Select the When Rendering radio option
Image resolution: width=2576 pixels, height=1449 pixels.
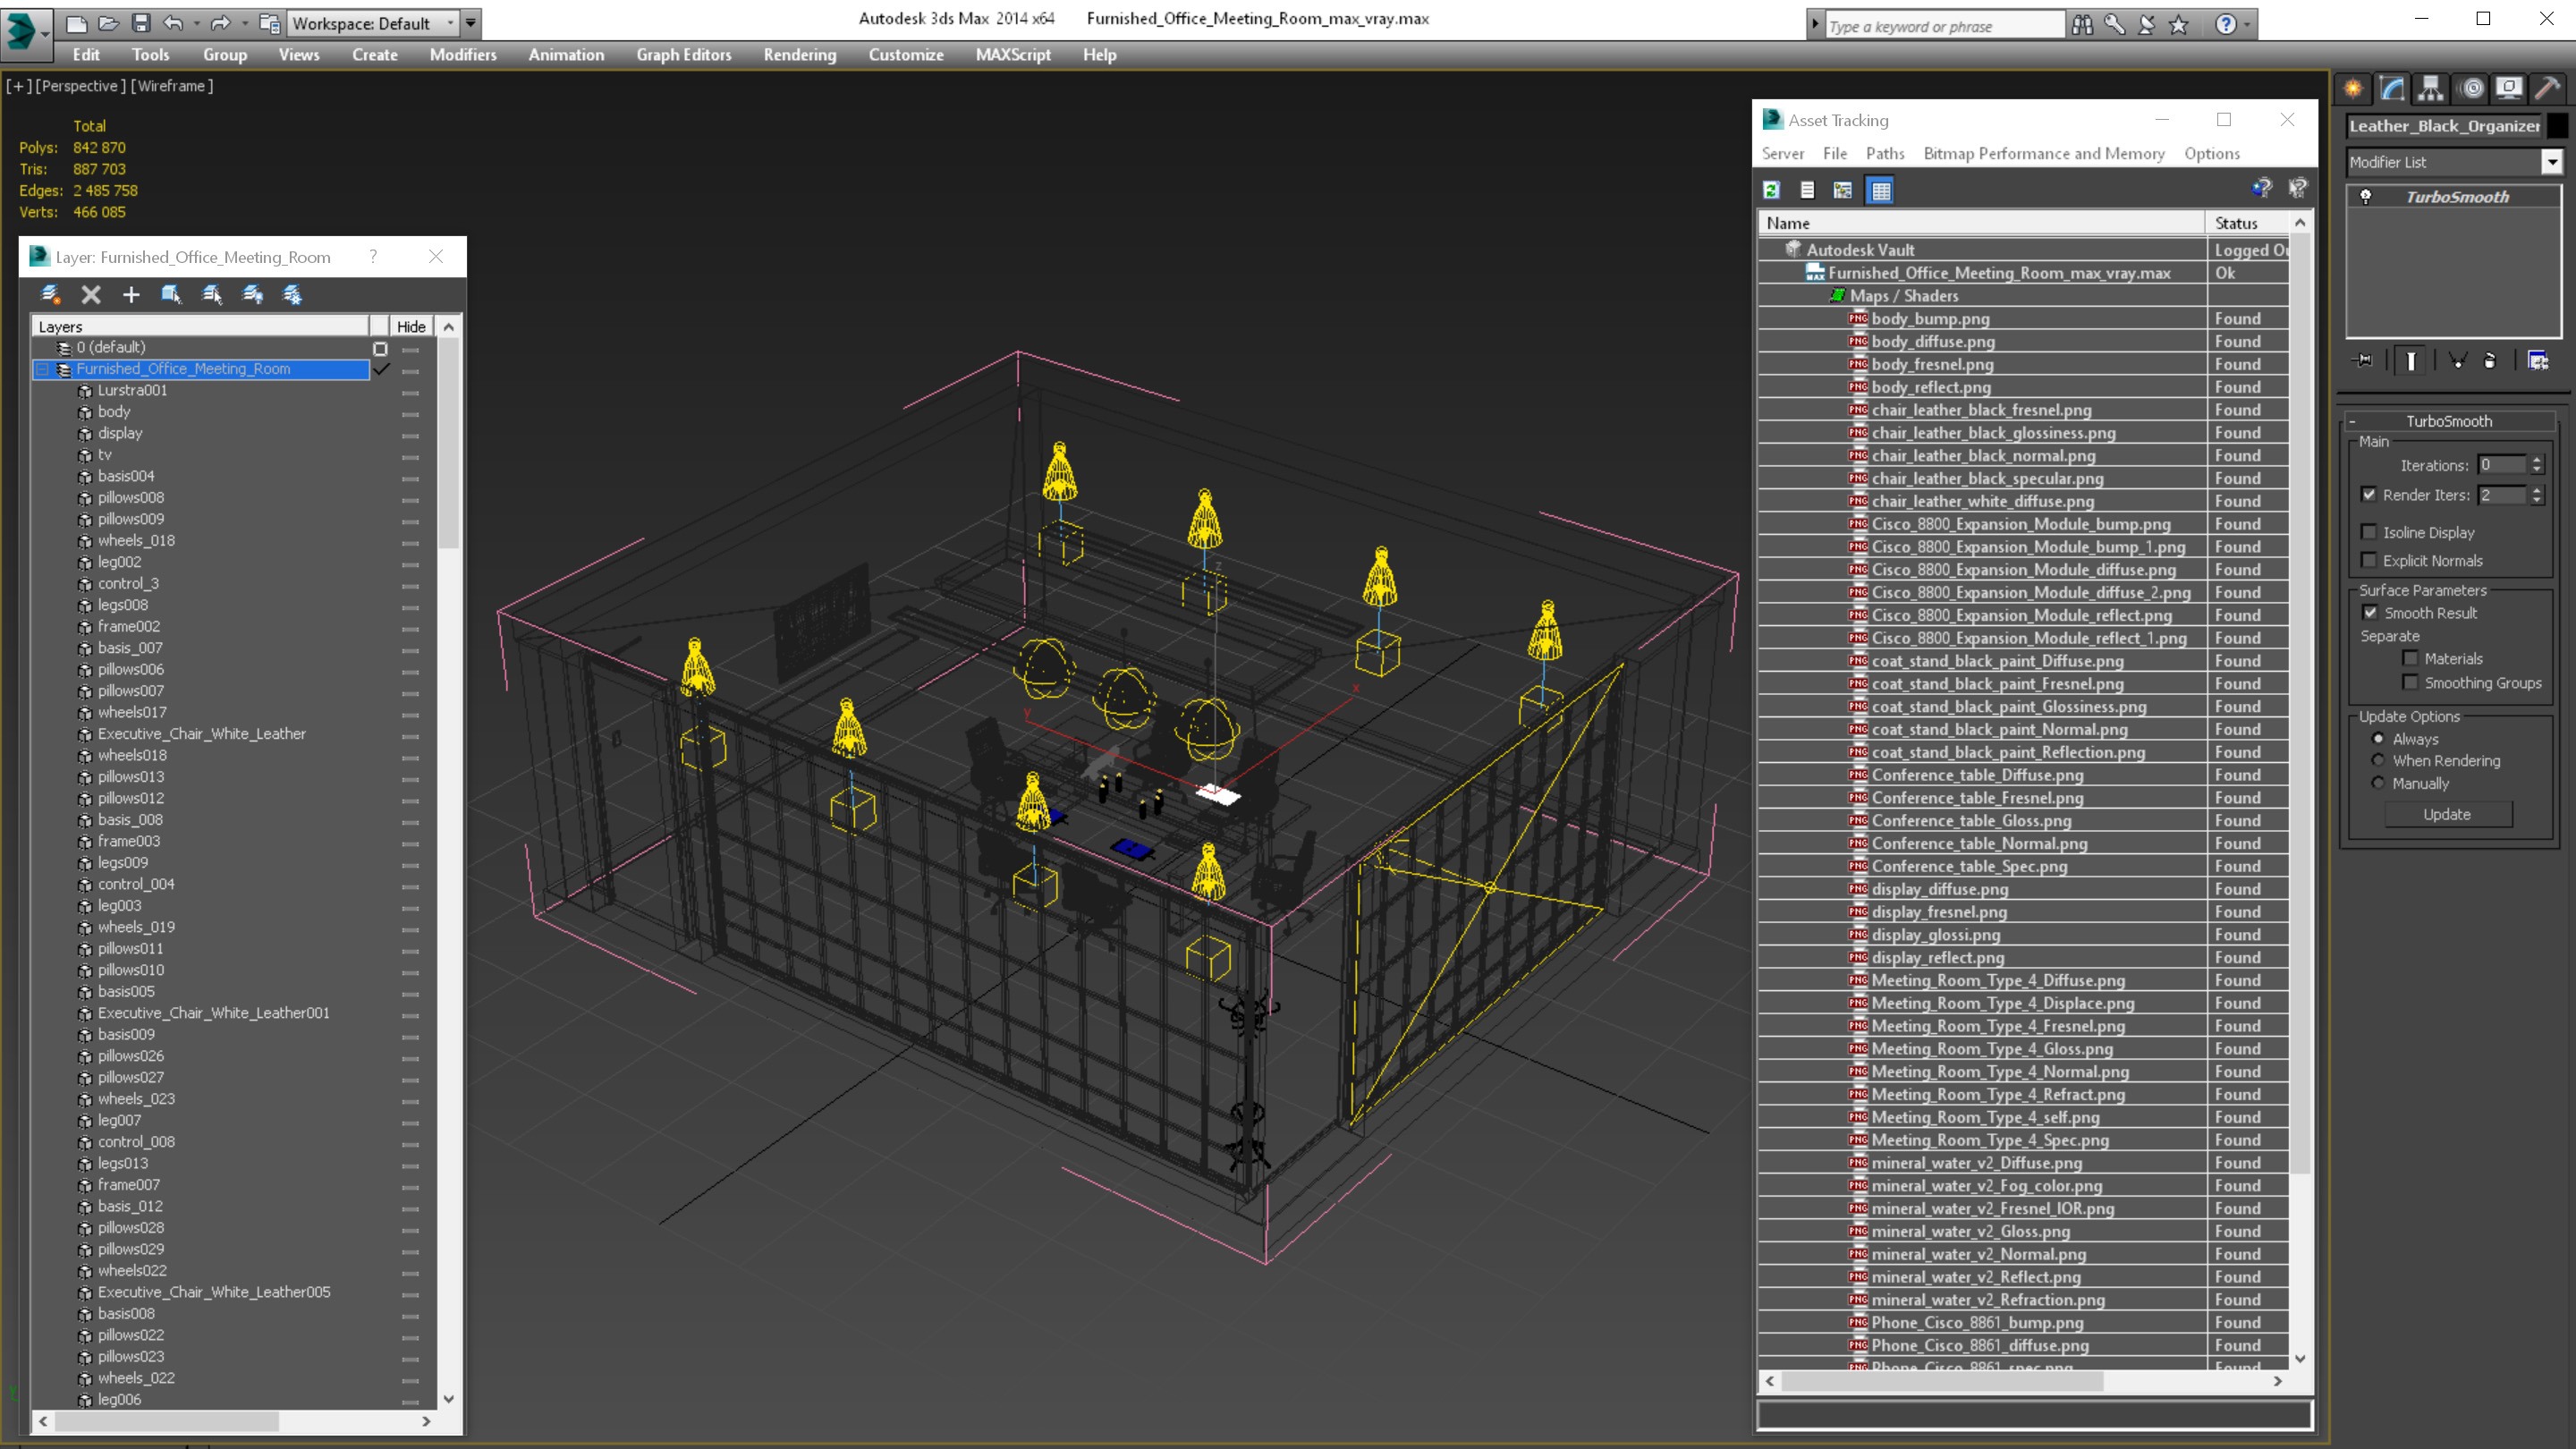pyautogui.click(x=2378, y=761)
